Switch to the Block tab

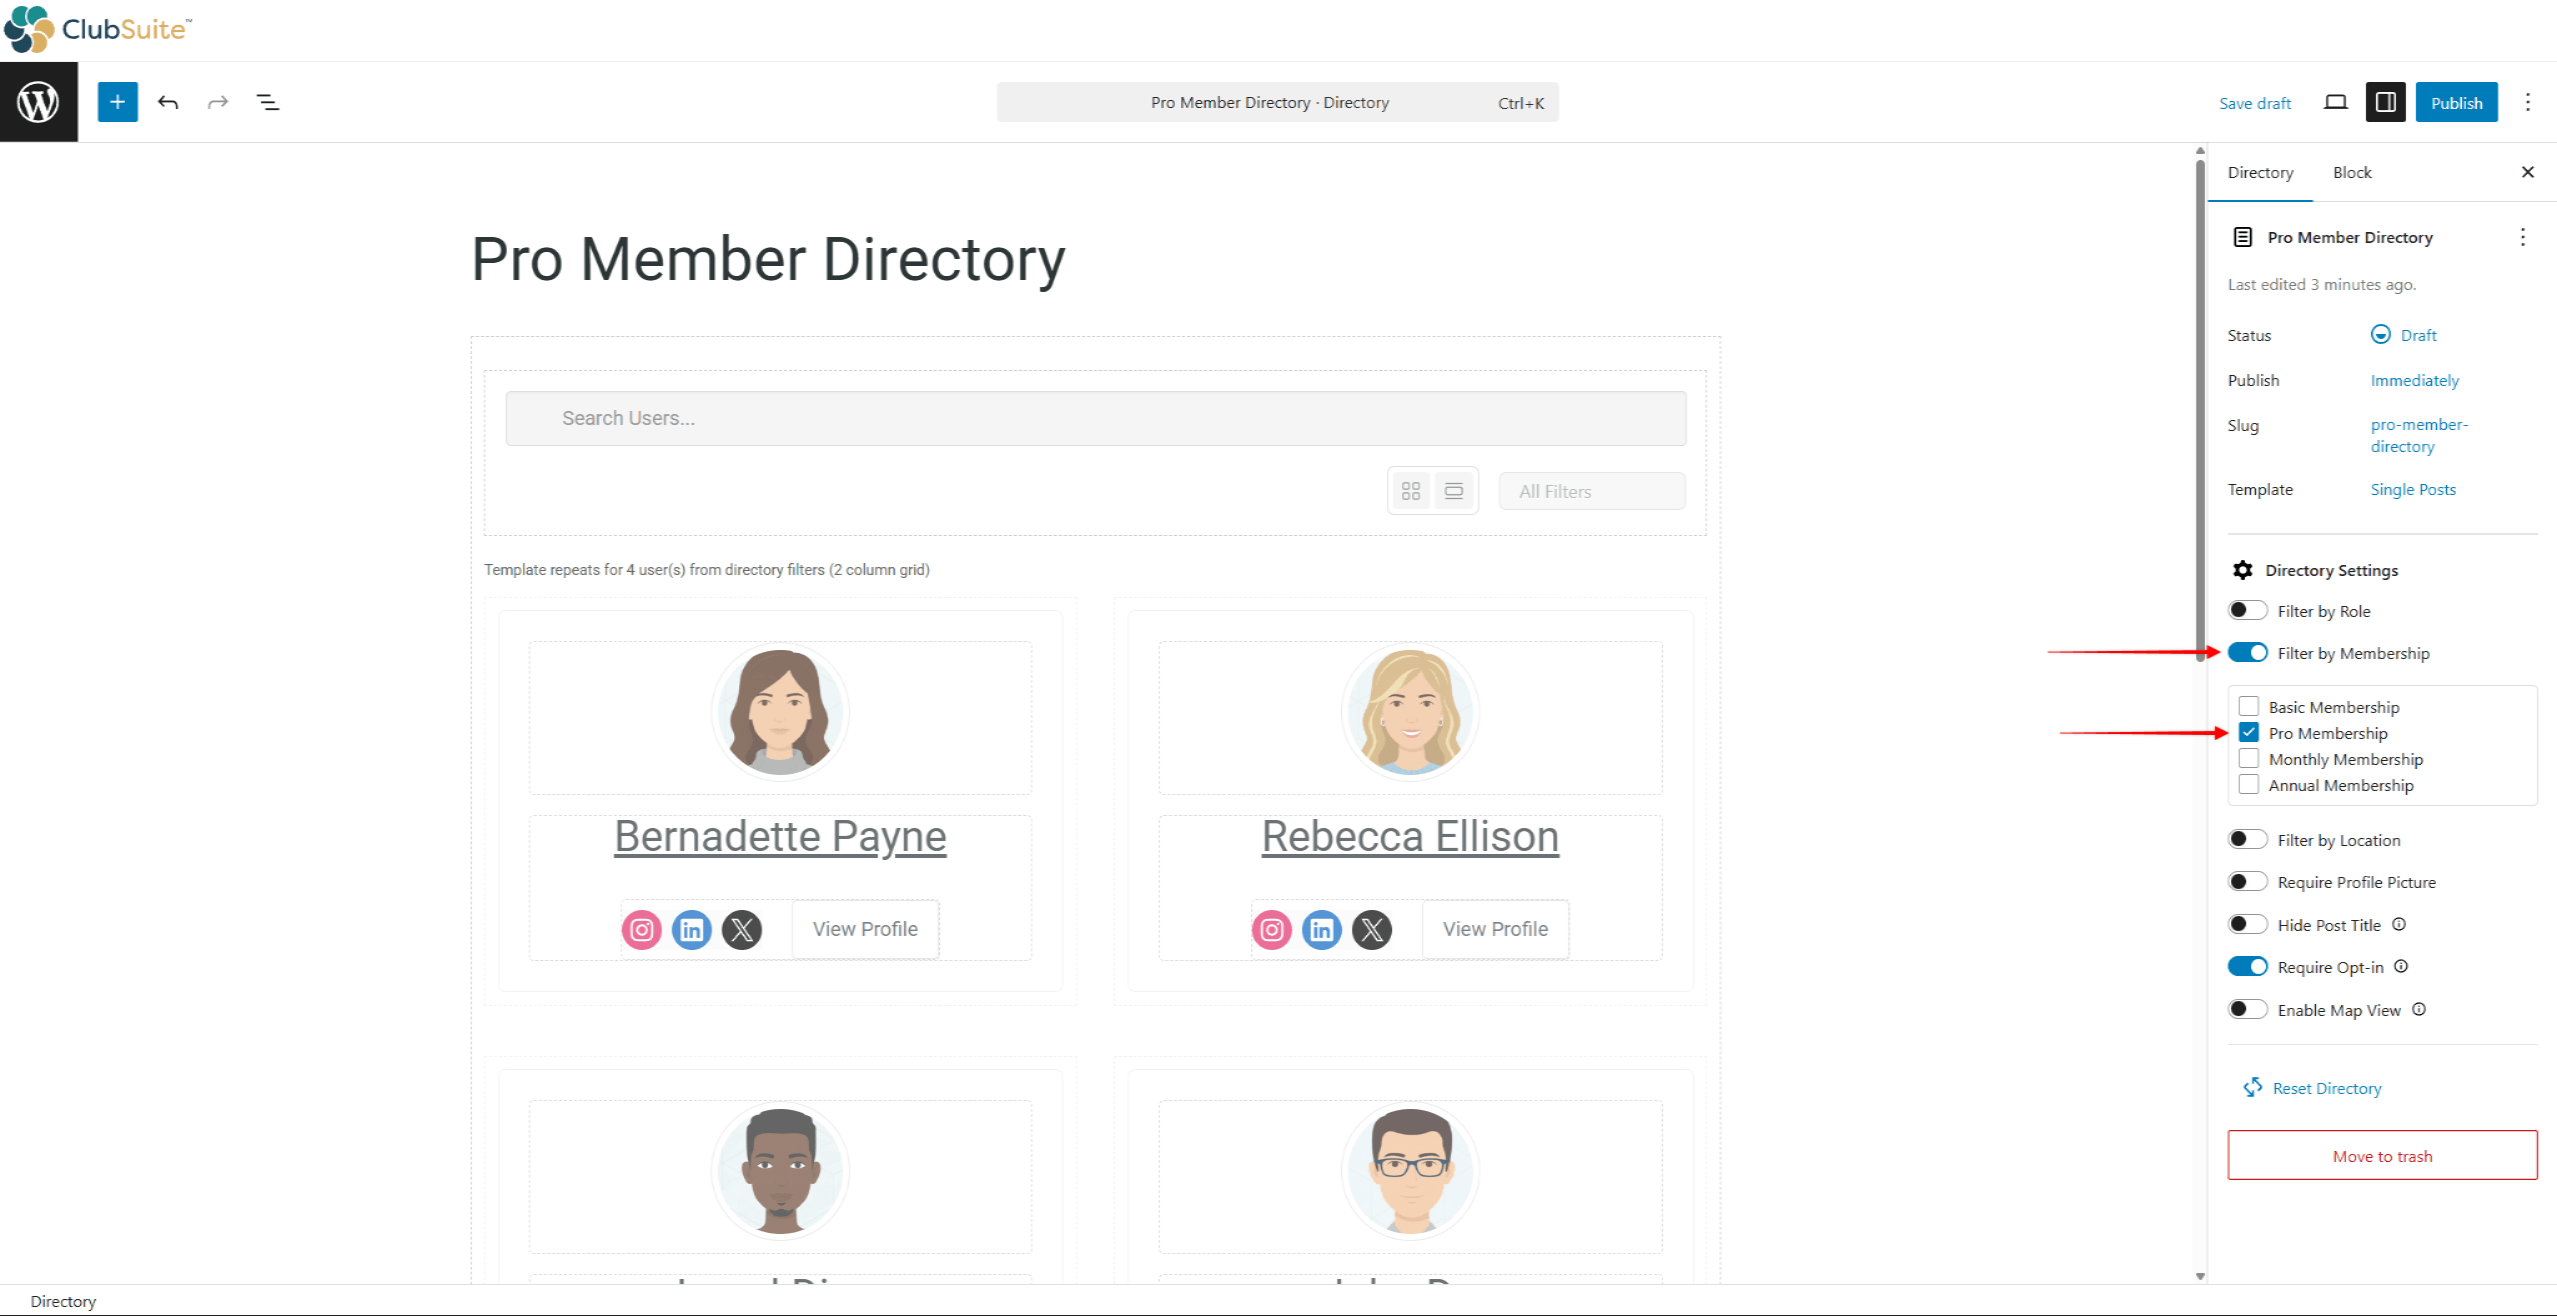click(x=2351, y=173)
